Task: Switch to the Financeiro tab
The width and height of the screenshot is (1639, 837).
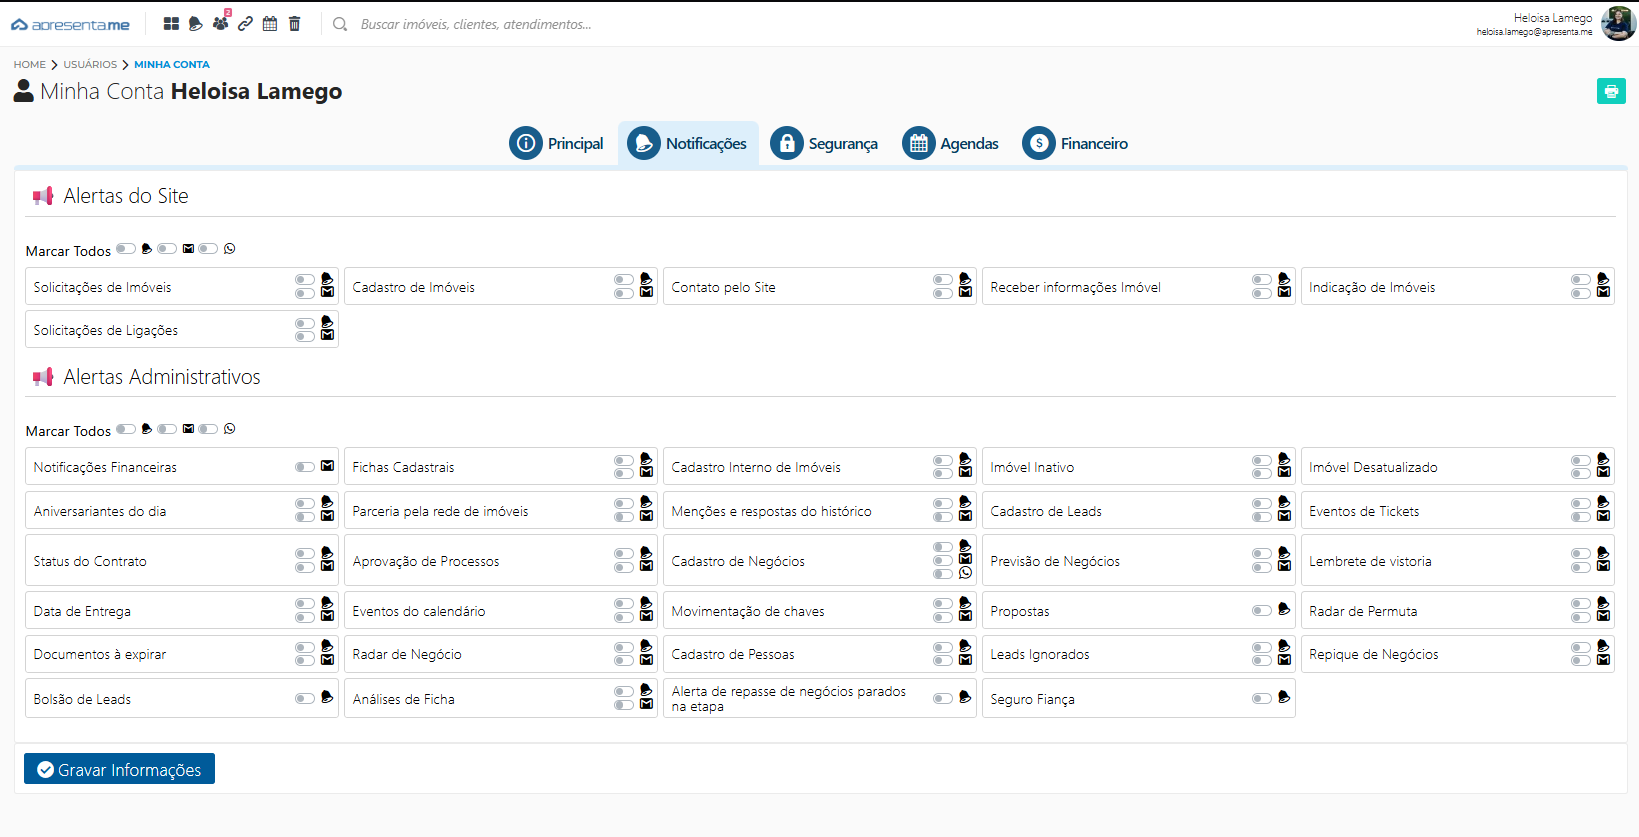Action: [1075, 143]
